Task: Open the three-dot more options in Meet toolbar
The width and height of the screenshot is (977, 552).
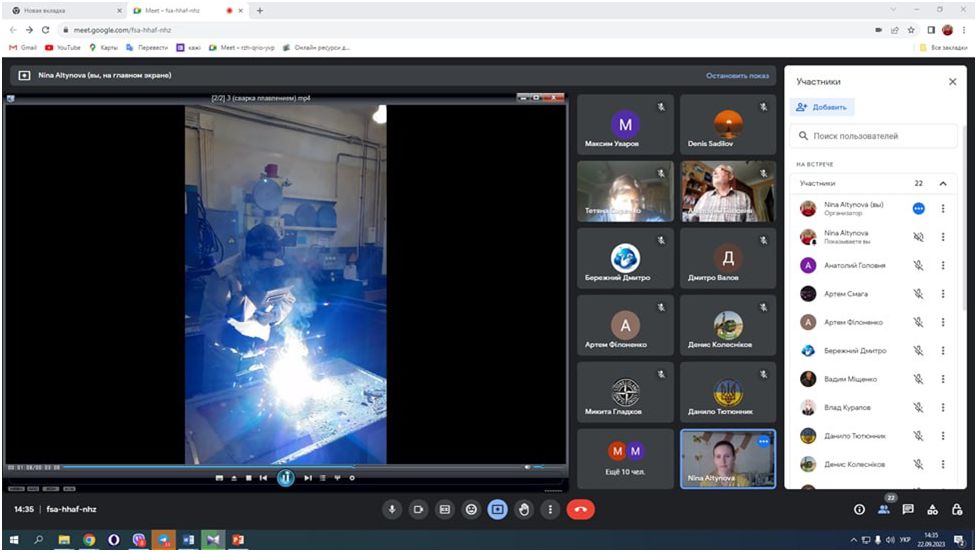Action: [550, 510]
